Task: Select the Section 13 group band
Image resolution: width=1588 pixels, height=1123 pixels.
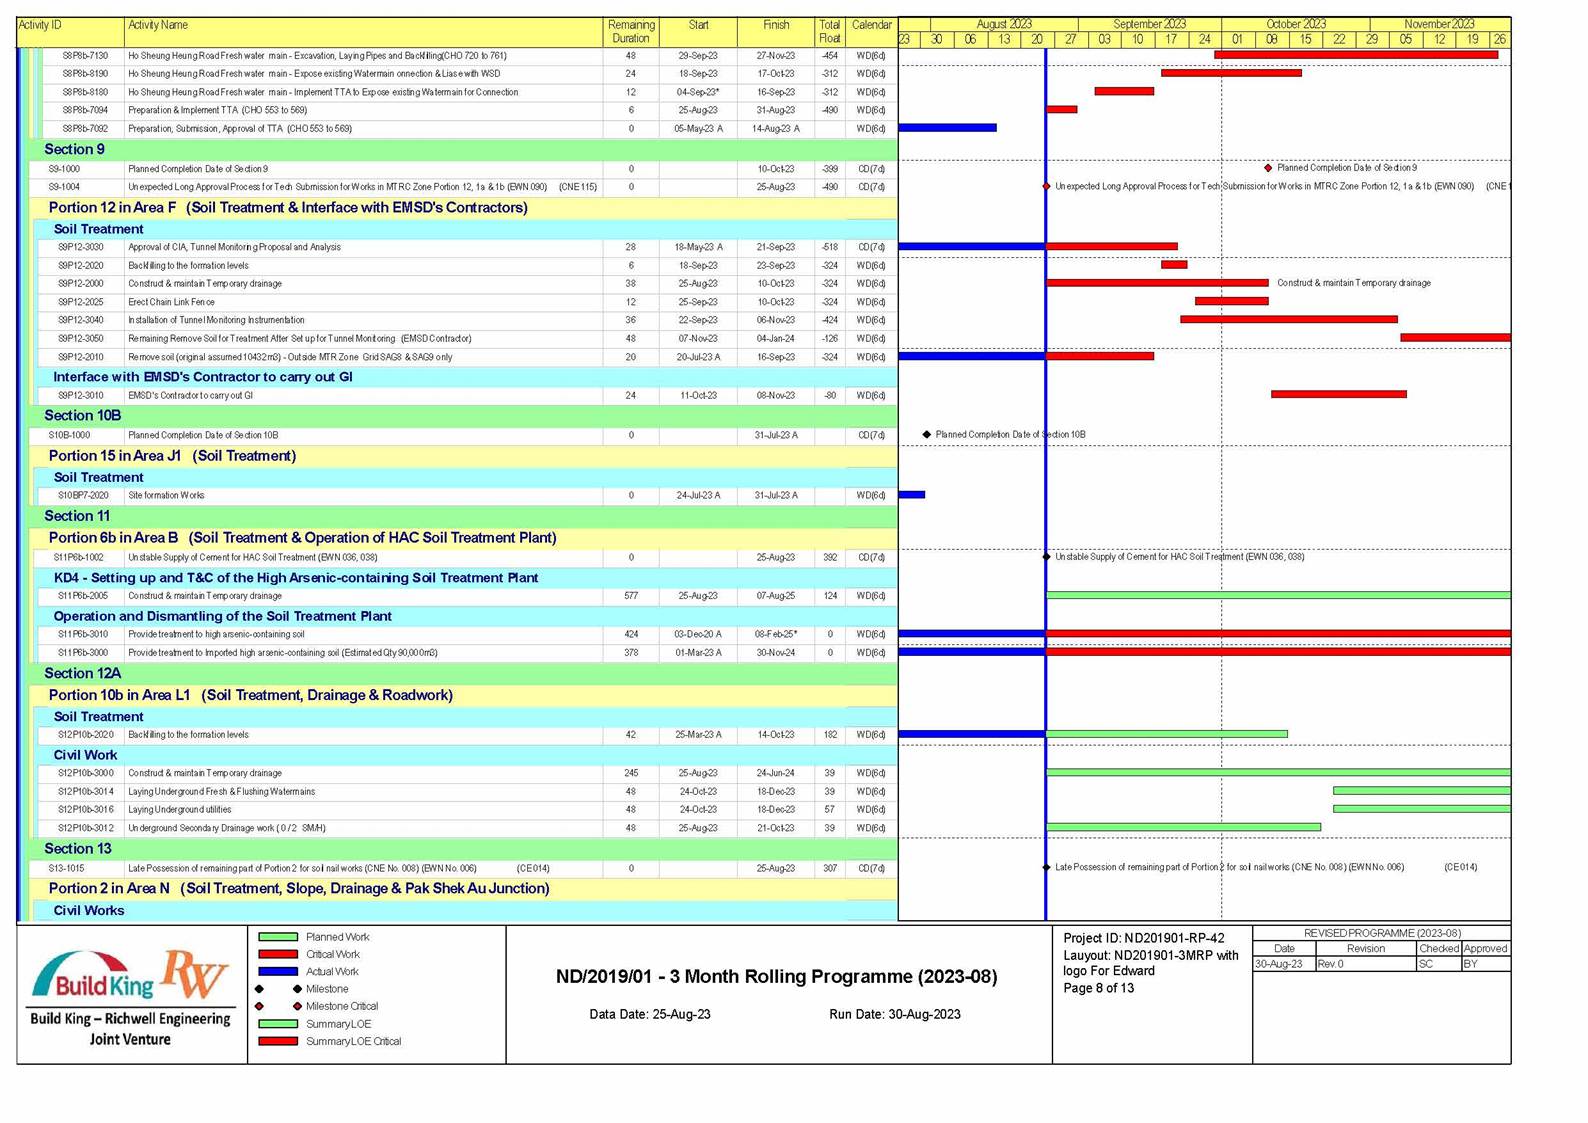Action: [x=462, y=848]
